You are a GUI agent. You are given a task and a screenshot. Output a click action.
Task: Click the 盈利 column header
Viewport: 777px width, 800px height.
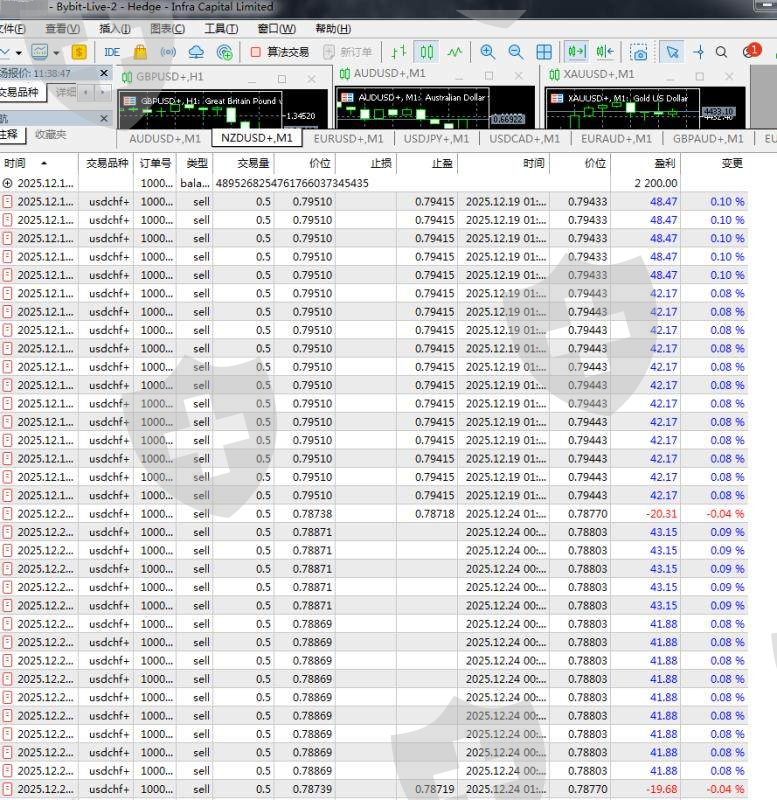pyautogui.click(x=661, y=163)
